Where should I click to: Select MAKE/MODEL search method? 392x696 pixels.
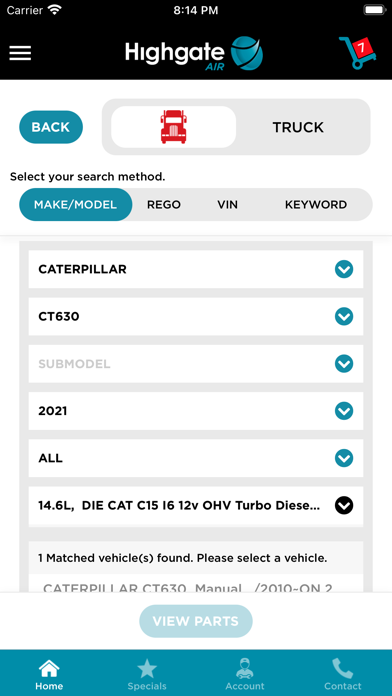click(x=75, y=205)
